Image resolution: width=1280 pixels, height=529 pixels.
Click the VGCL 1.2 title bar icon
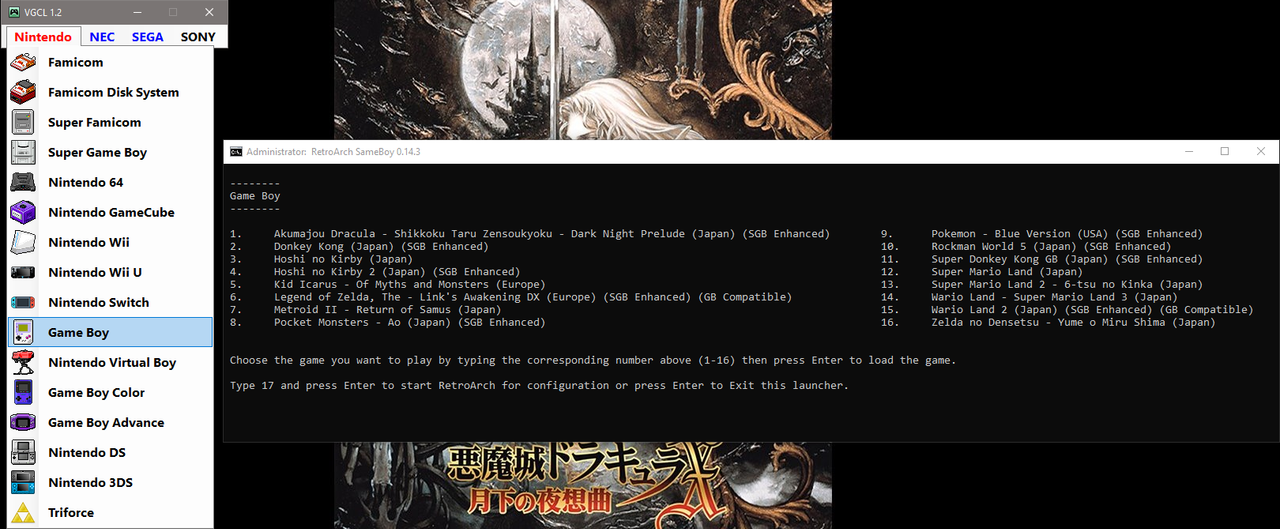point(14,12)
